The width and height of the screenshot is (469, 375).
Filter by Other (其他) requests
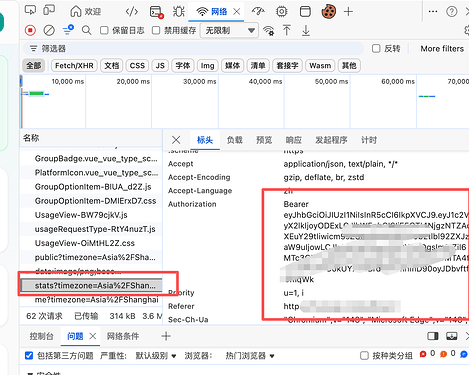coord(349,65)
